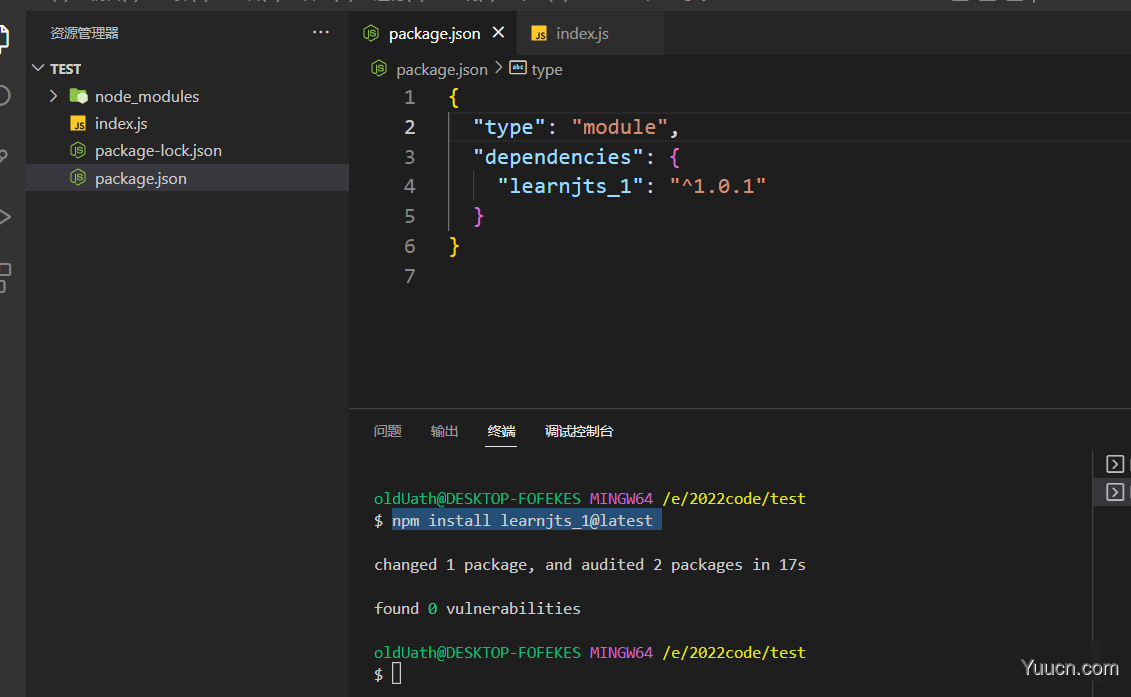Open the Extensions activity bar icon
Image resolution: width=1131 pixels, height=697 pixels.
click(4, 278)
